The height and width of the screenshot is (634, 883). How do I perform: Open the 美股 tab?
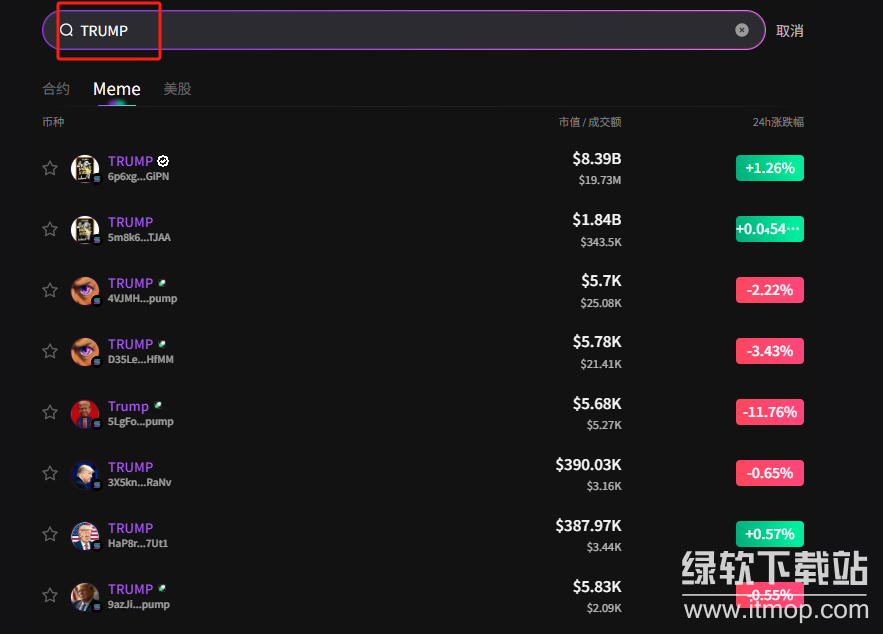[177, 89]
